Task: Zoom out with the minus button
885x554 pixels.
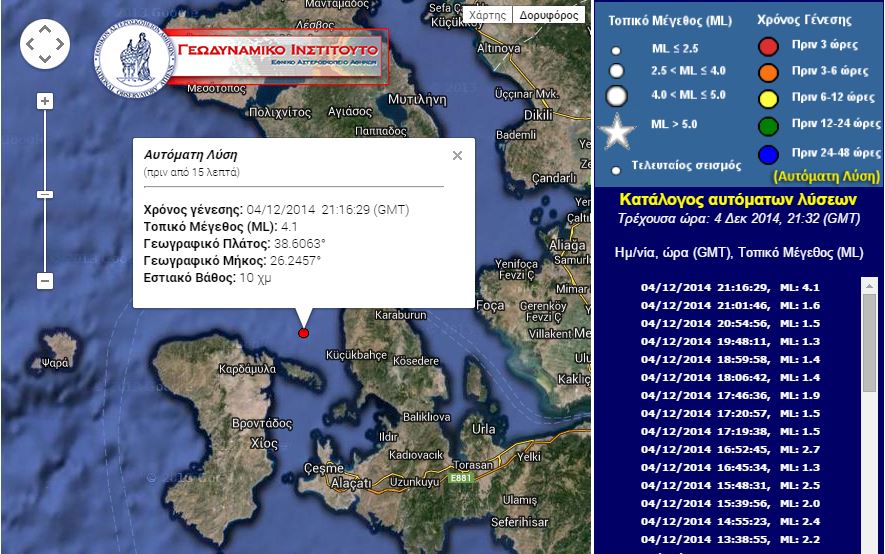Action: [x=45, y=280]
